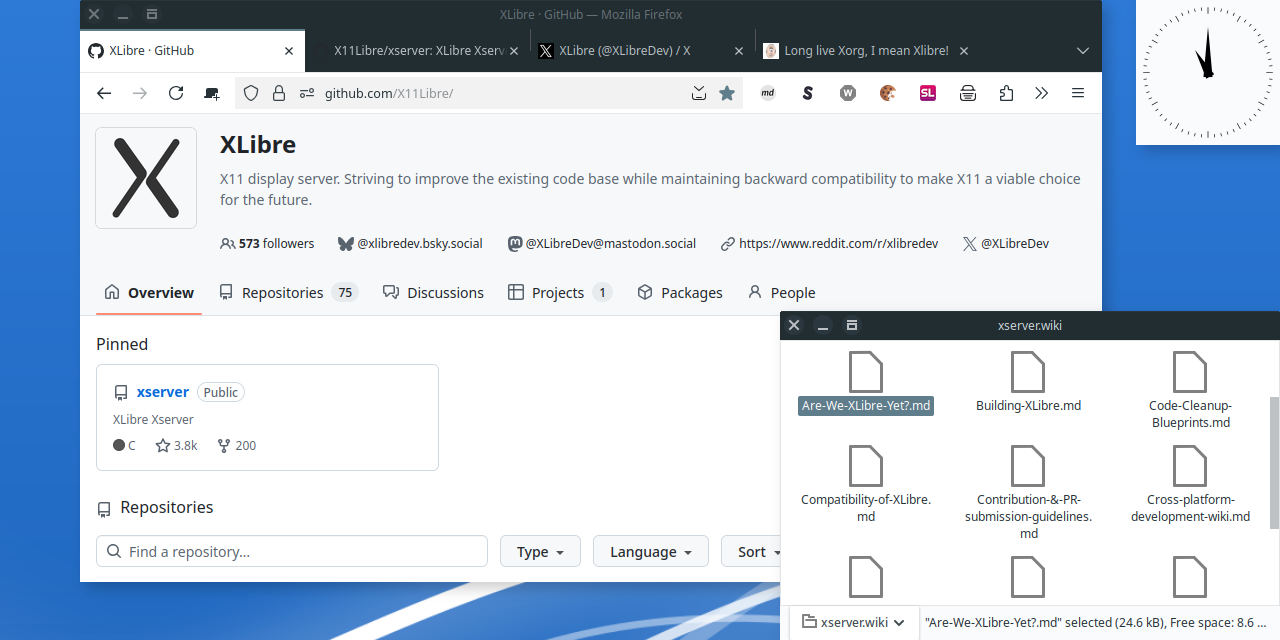Toggle bookmark star for this page
The width and height of the screenshot is (1280, 640).
click(727, 93)
